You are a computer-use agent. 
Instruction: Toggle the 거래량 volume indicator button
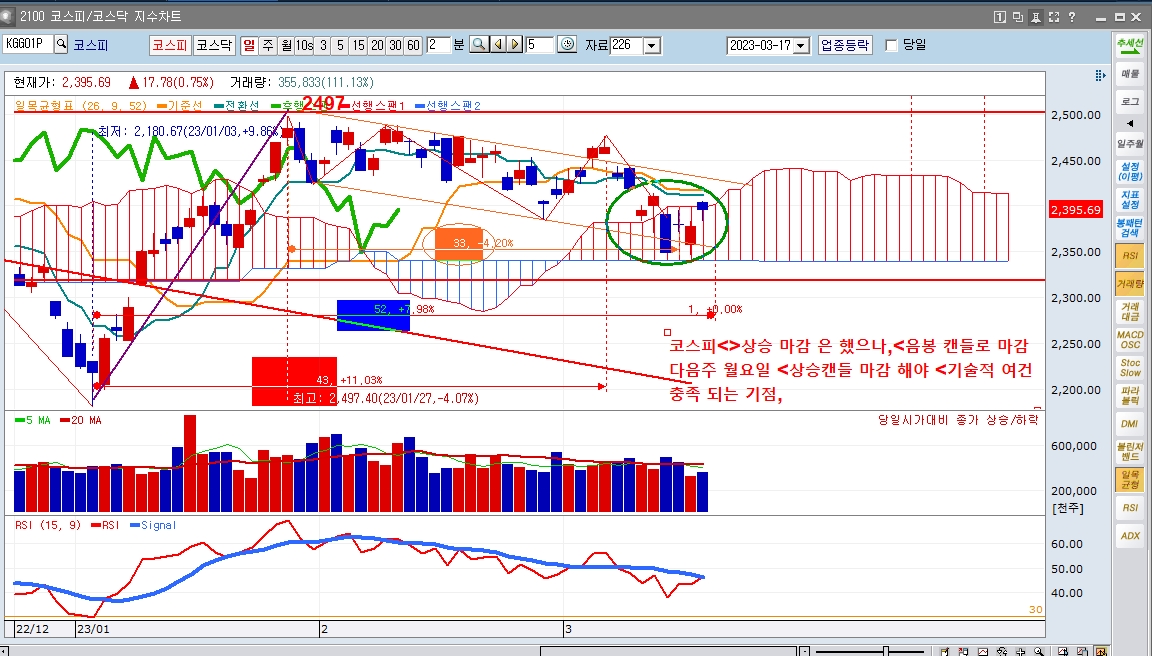[x=1130, y=284]
